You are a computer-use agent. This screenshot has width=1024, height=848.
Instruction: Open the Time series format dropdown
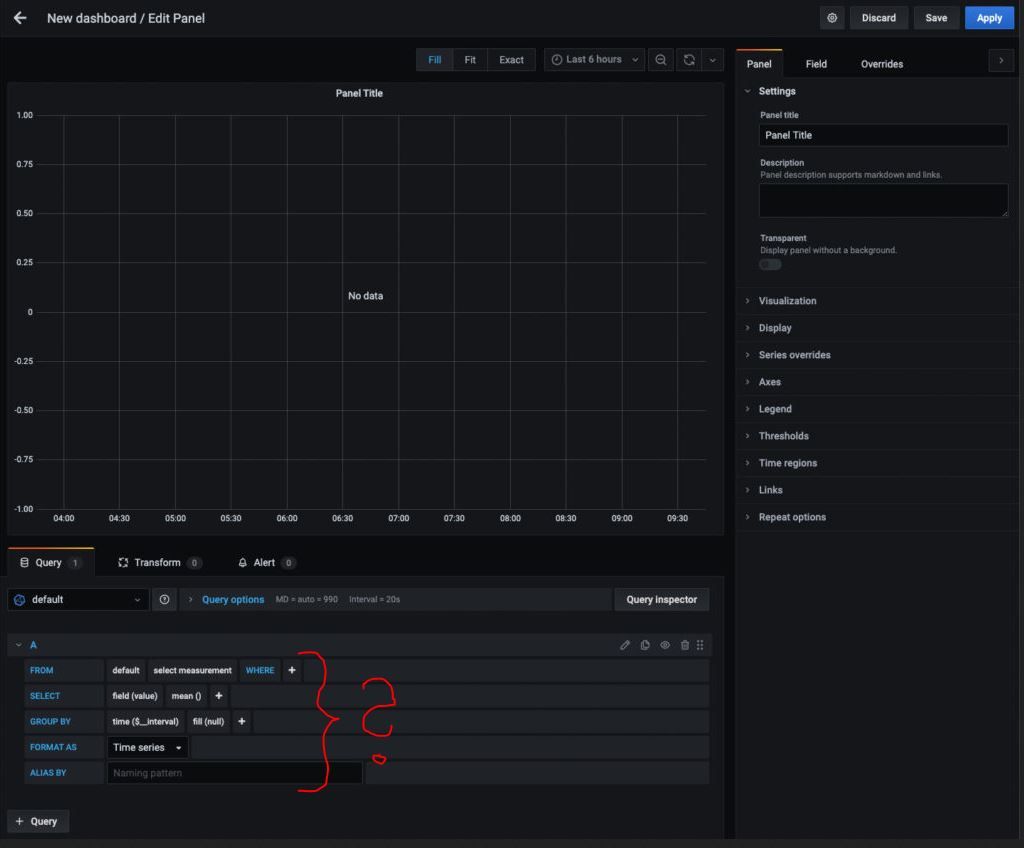(147, 747)
